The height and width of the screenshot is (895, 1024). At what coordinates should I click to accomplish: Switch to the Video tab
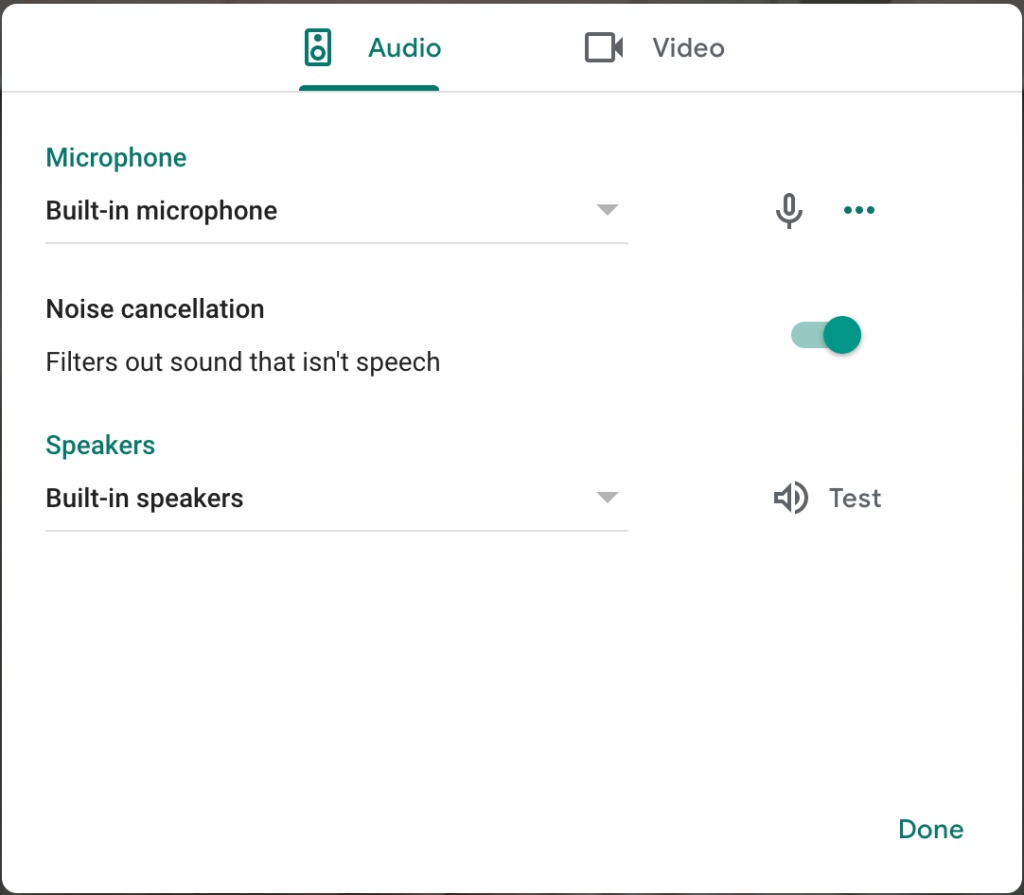688,47
